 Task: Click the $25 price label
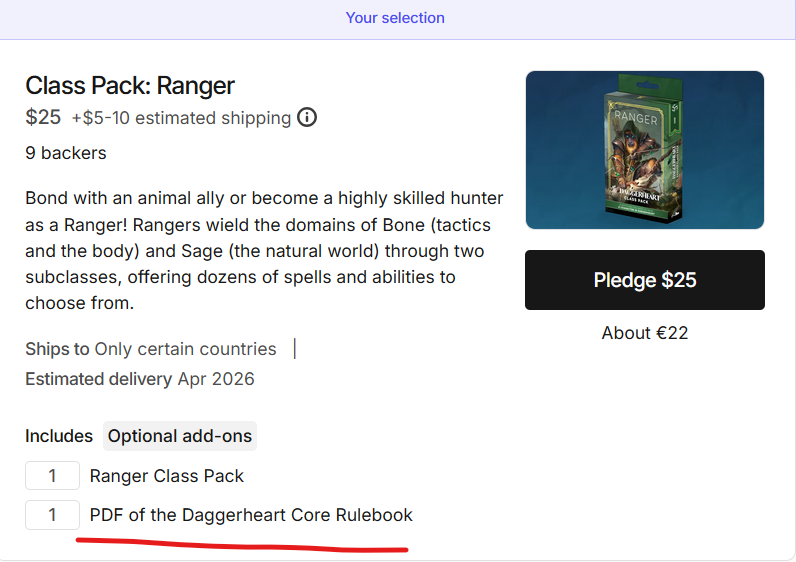pyautogui.click(x=43, y=117)
